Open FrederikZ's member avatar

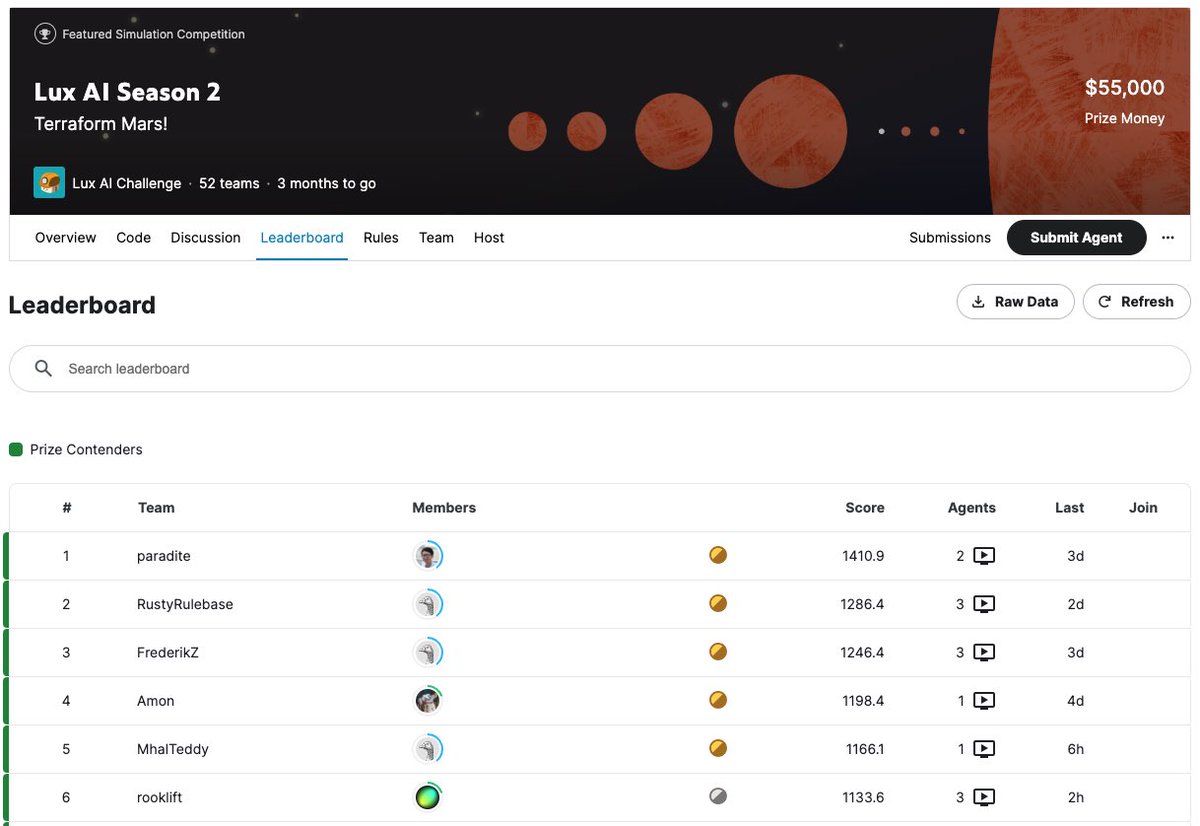[x=428, y=653]
